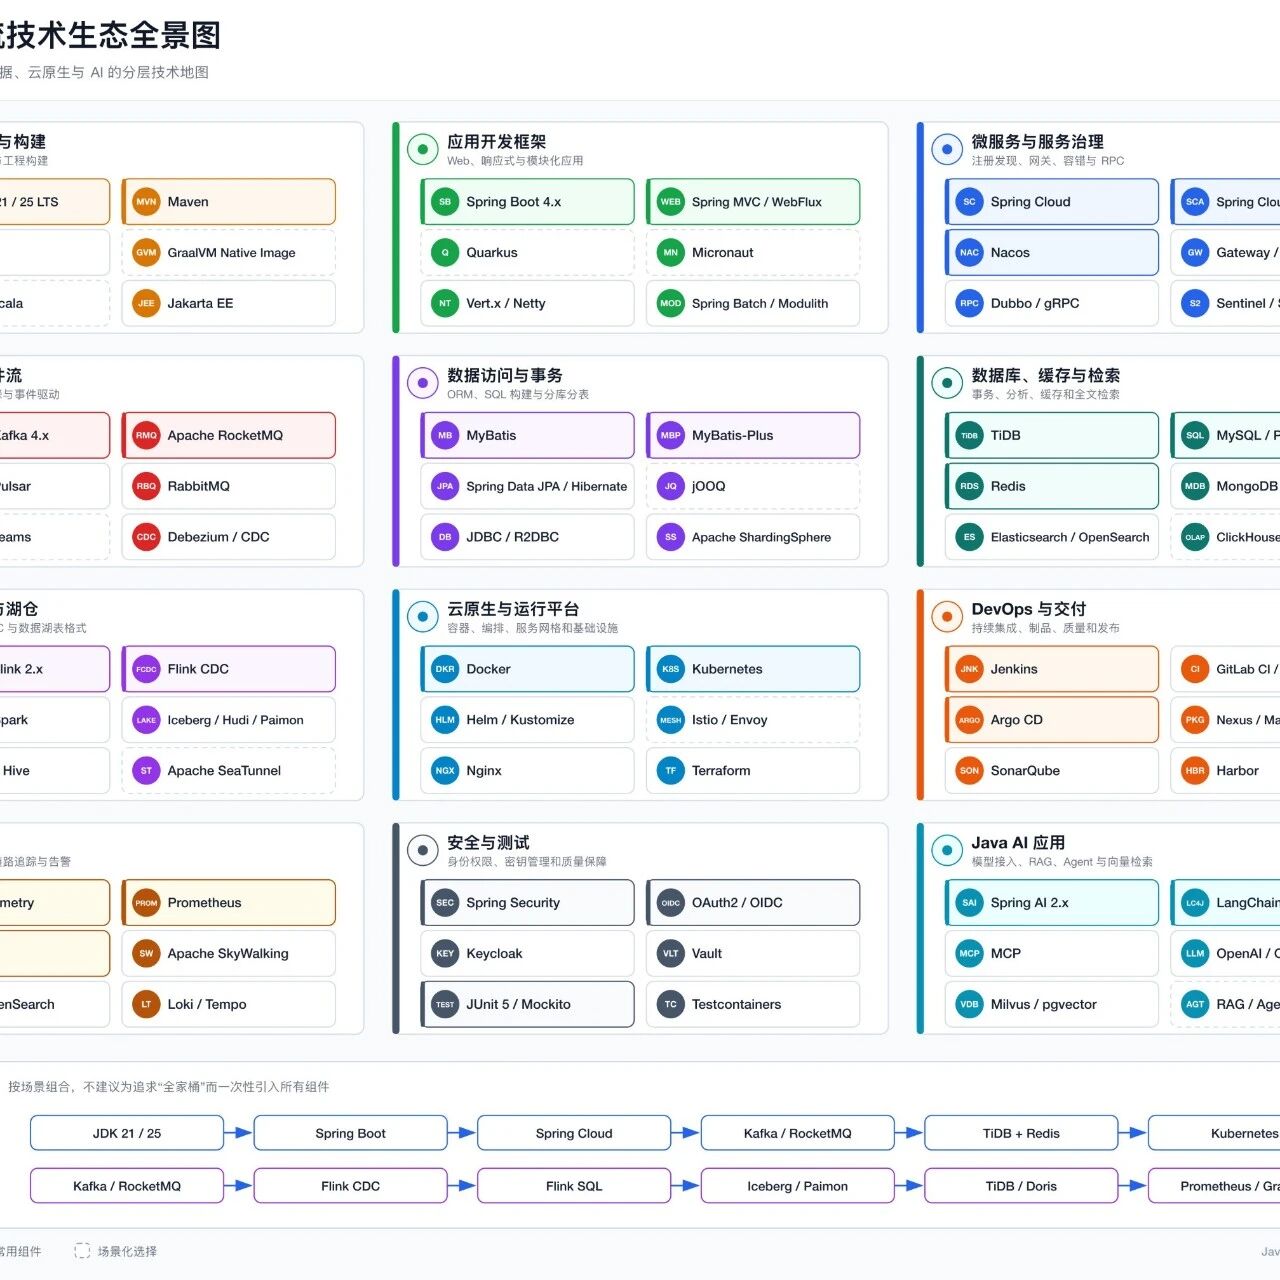Select the circle icon next to Java AI 应用

pos(947,851)
